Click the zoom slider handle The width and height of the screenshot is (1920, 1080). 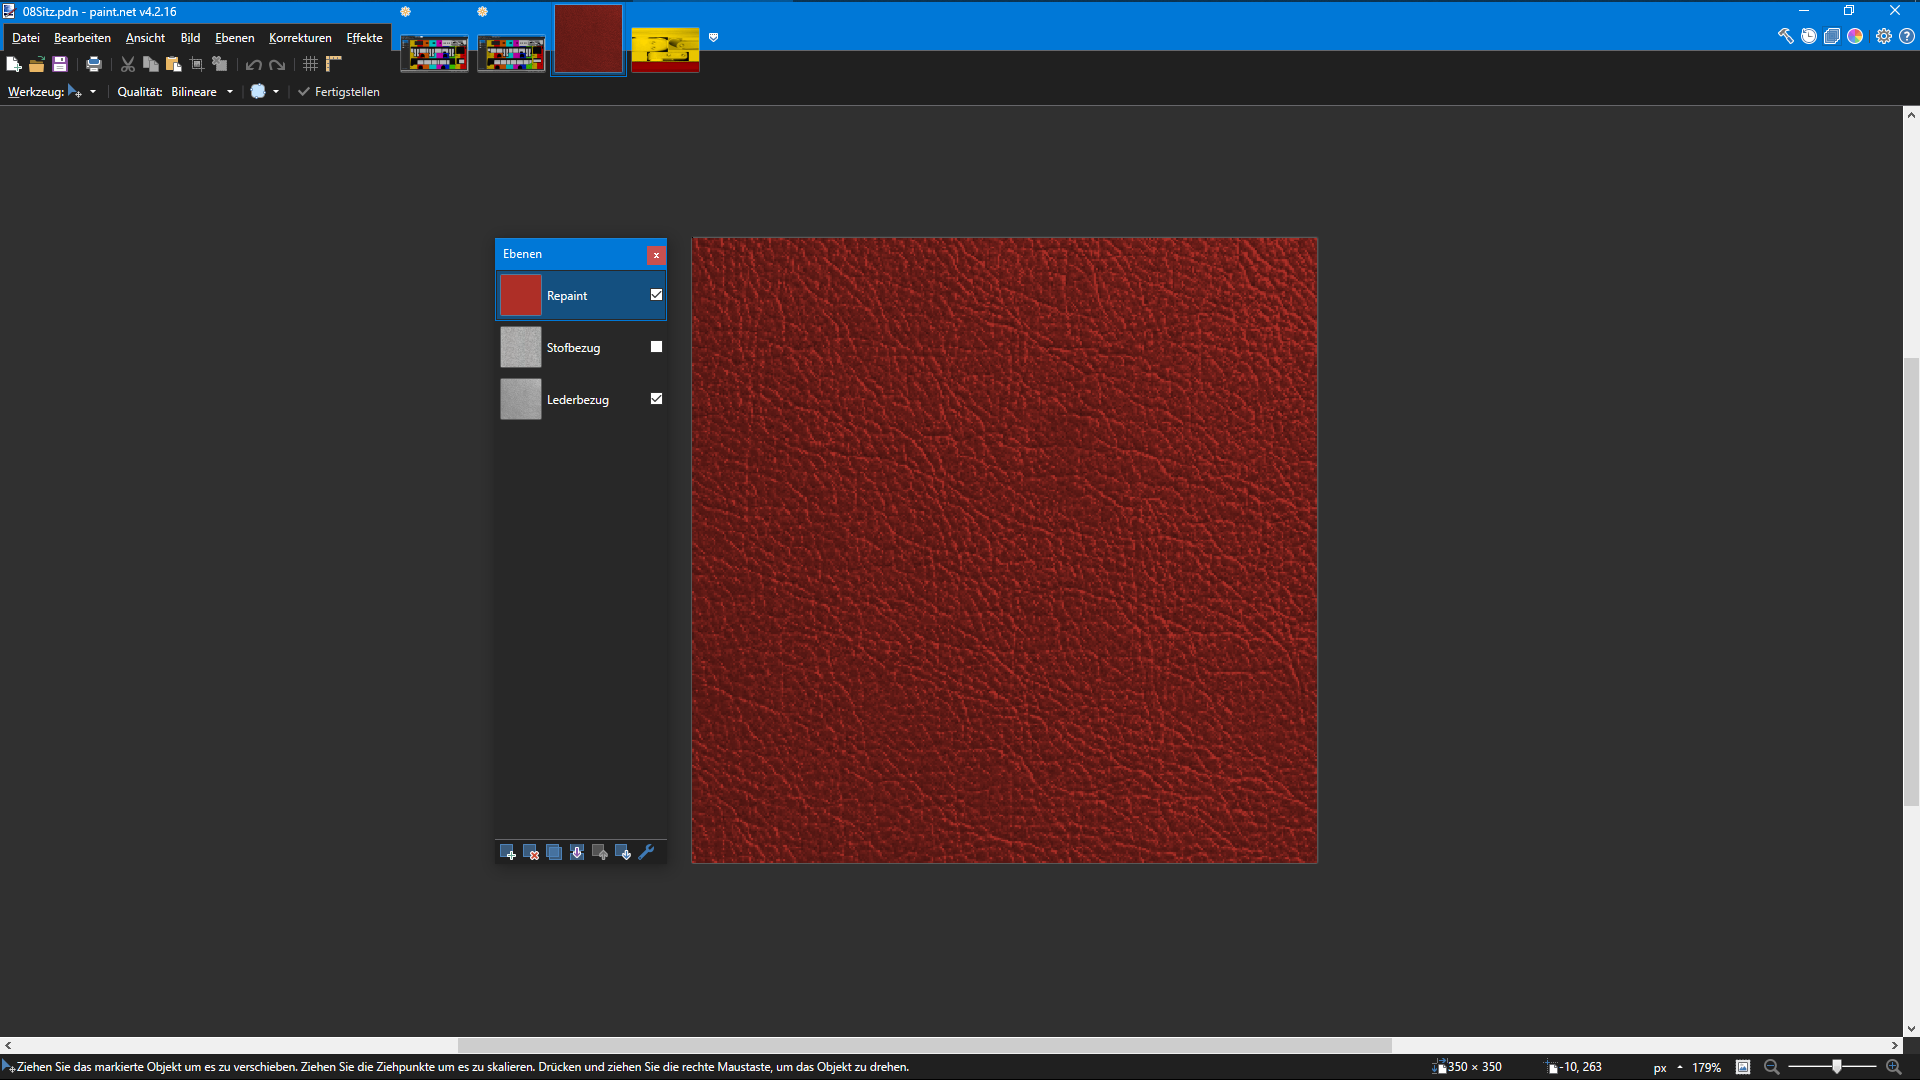pos(1836,1067)
